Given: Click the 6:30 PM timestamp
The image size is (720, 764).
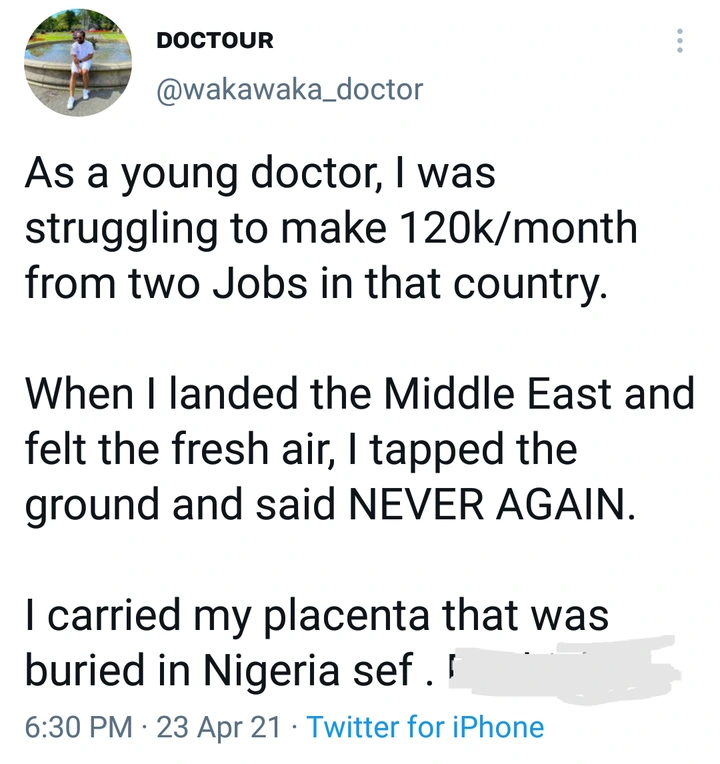Looking at the screenshot, I should click(x=78, y=727).
